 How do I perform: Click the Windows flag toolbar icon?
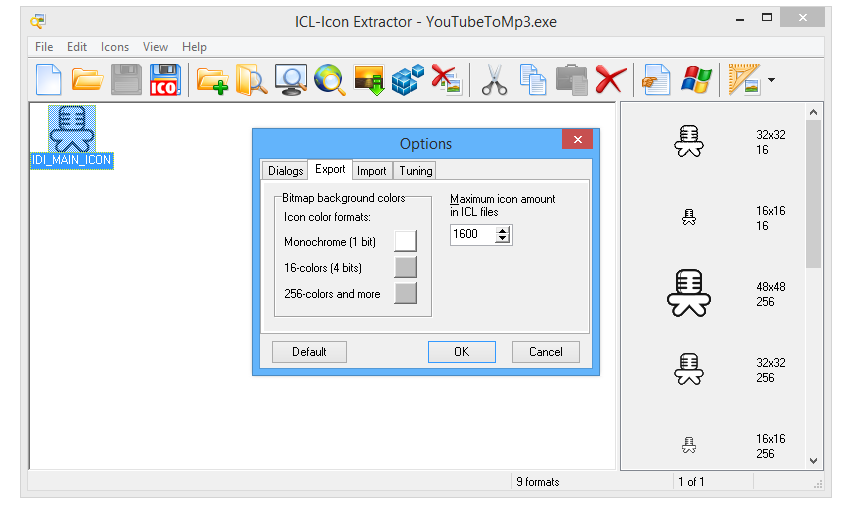696,80
